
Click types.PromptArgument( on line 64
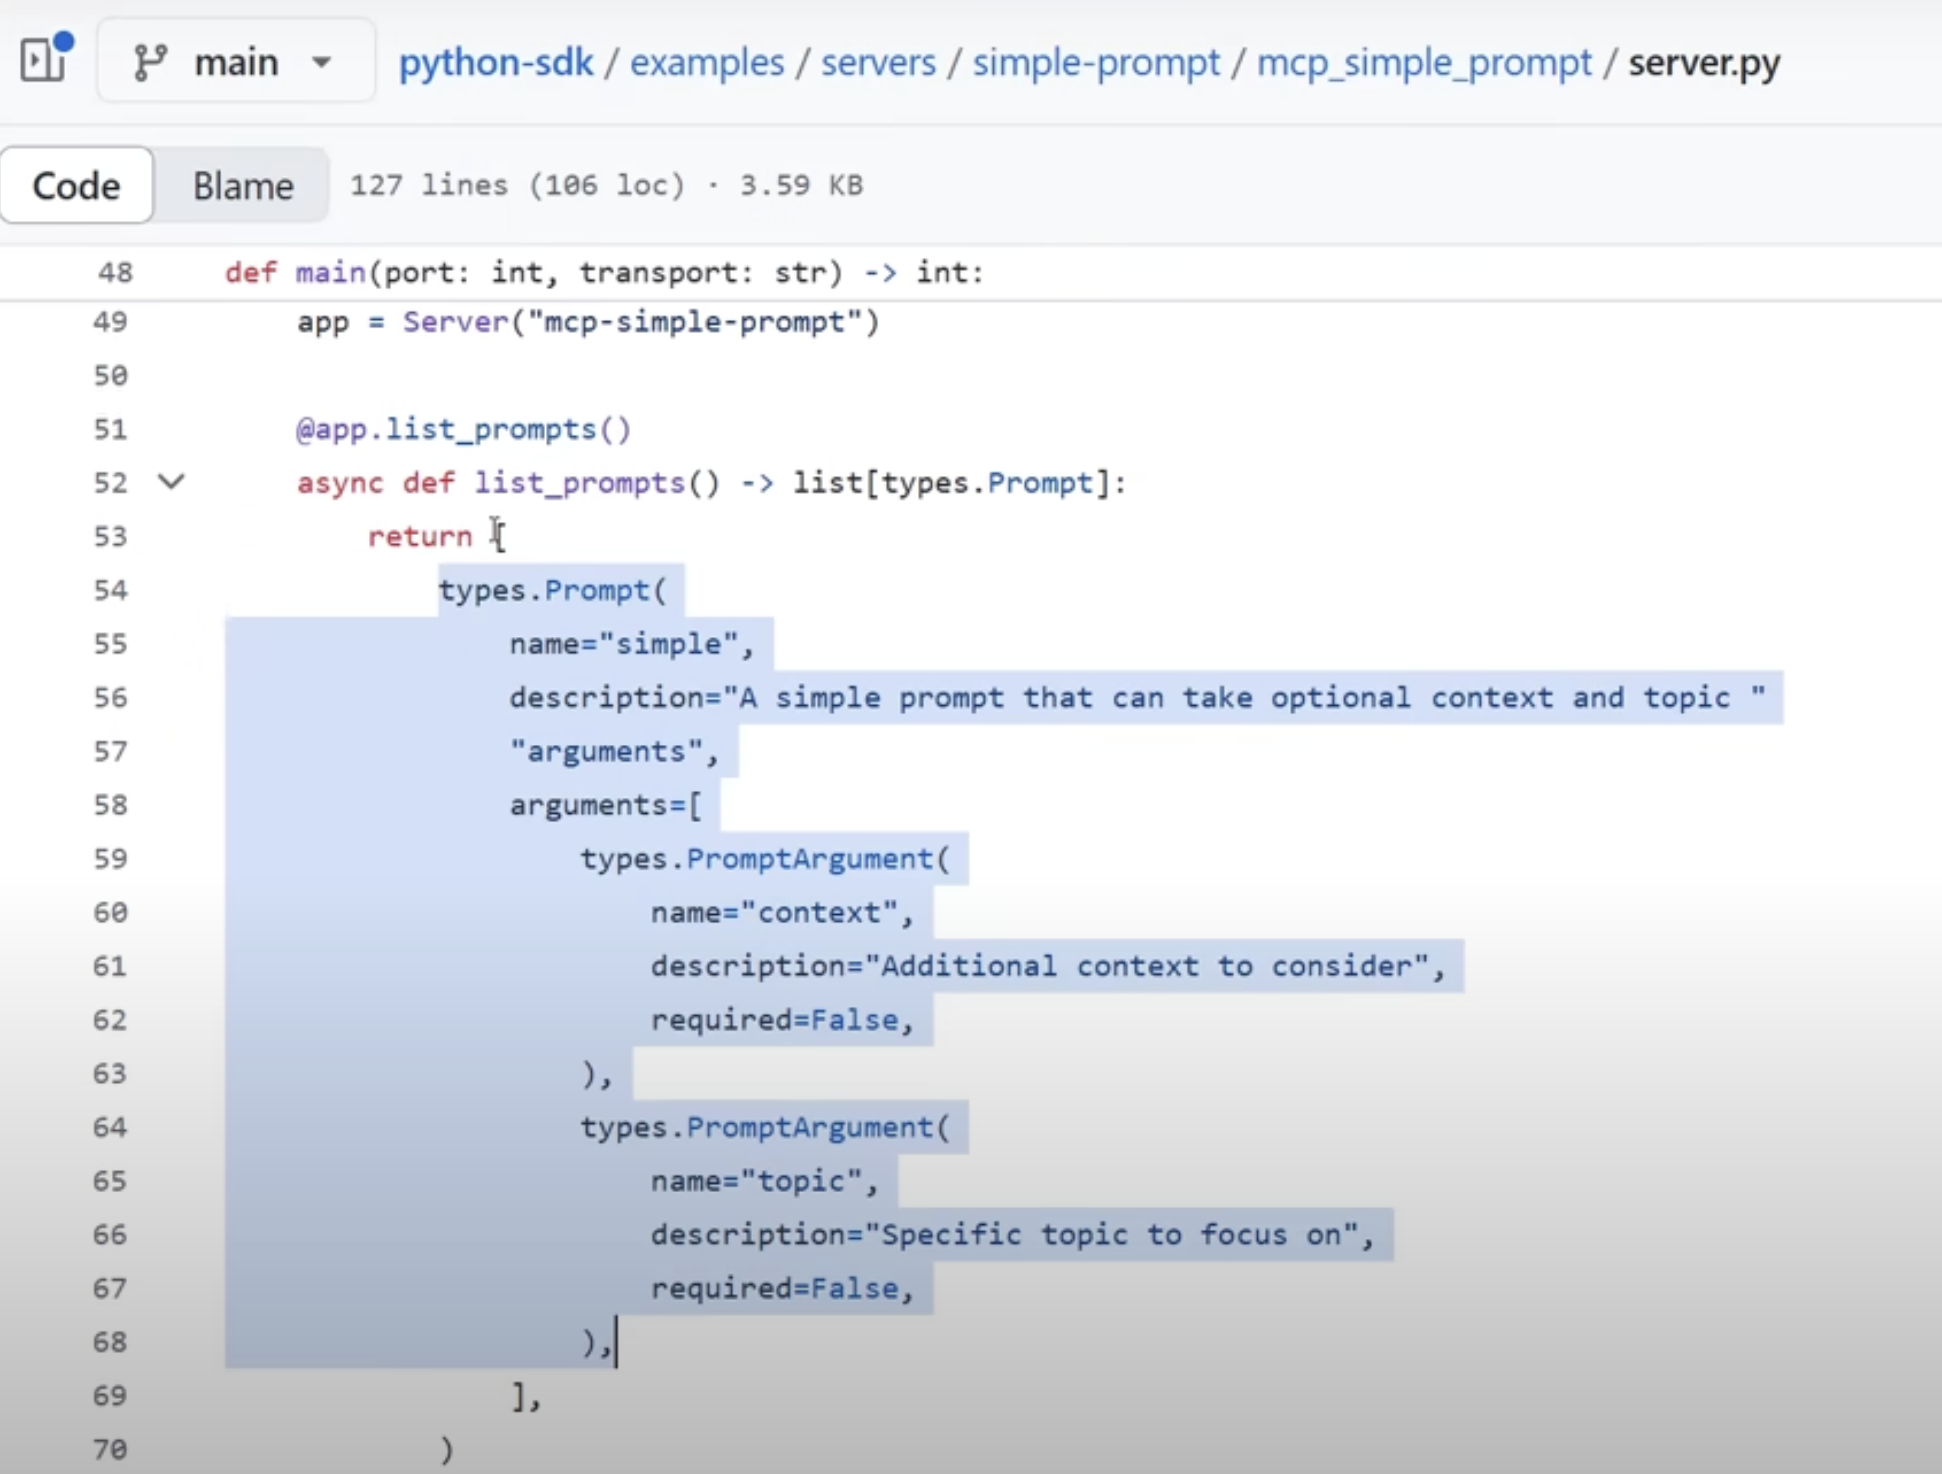pyautogui.click(x=765, y=1127)
